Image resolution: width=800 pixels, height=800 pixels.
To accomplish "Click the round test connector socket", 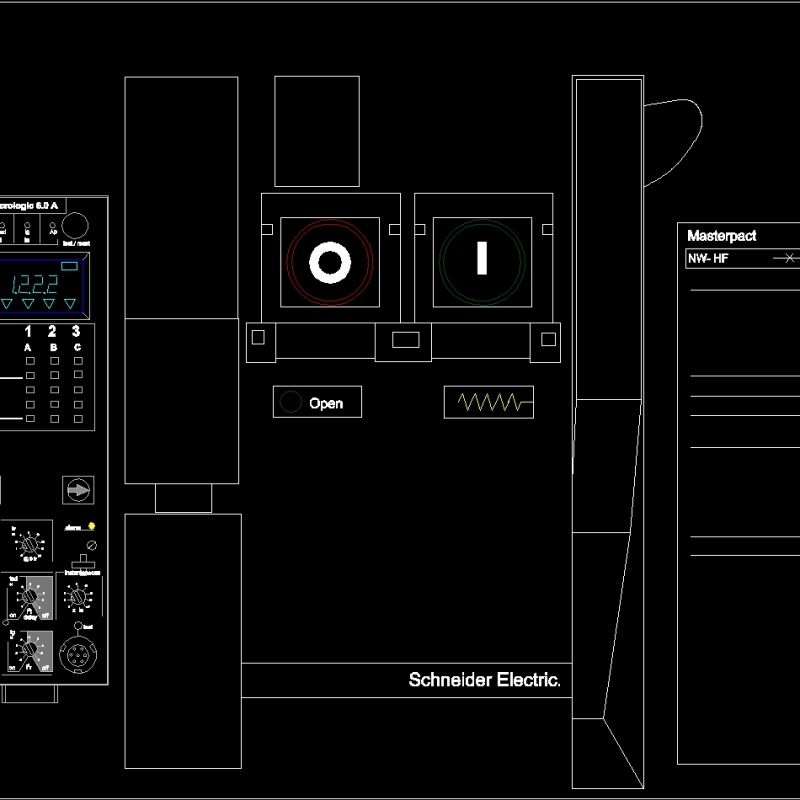I will point(76,653).
